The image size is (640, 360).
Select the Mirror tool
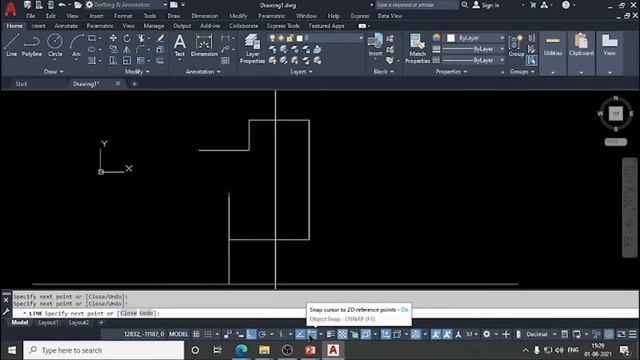127,49
